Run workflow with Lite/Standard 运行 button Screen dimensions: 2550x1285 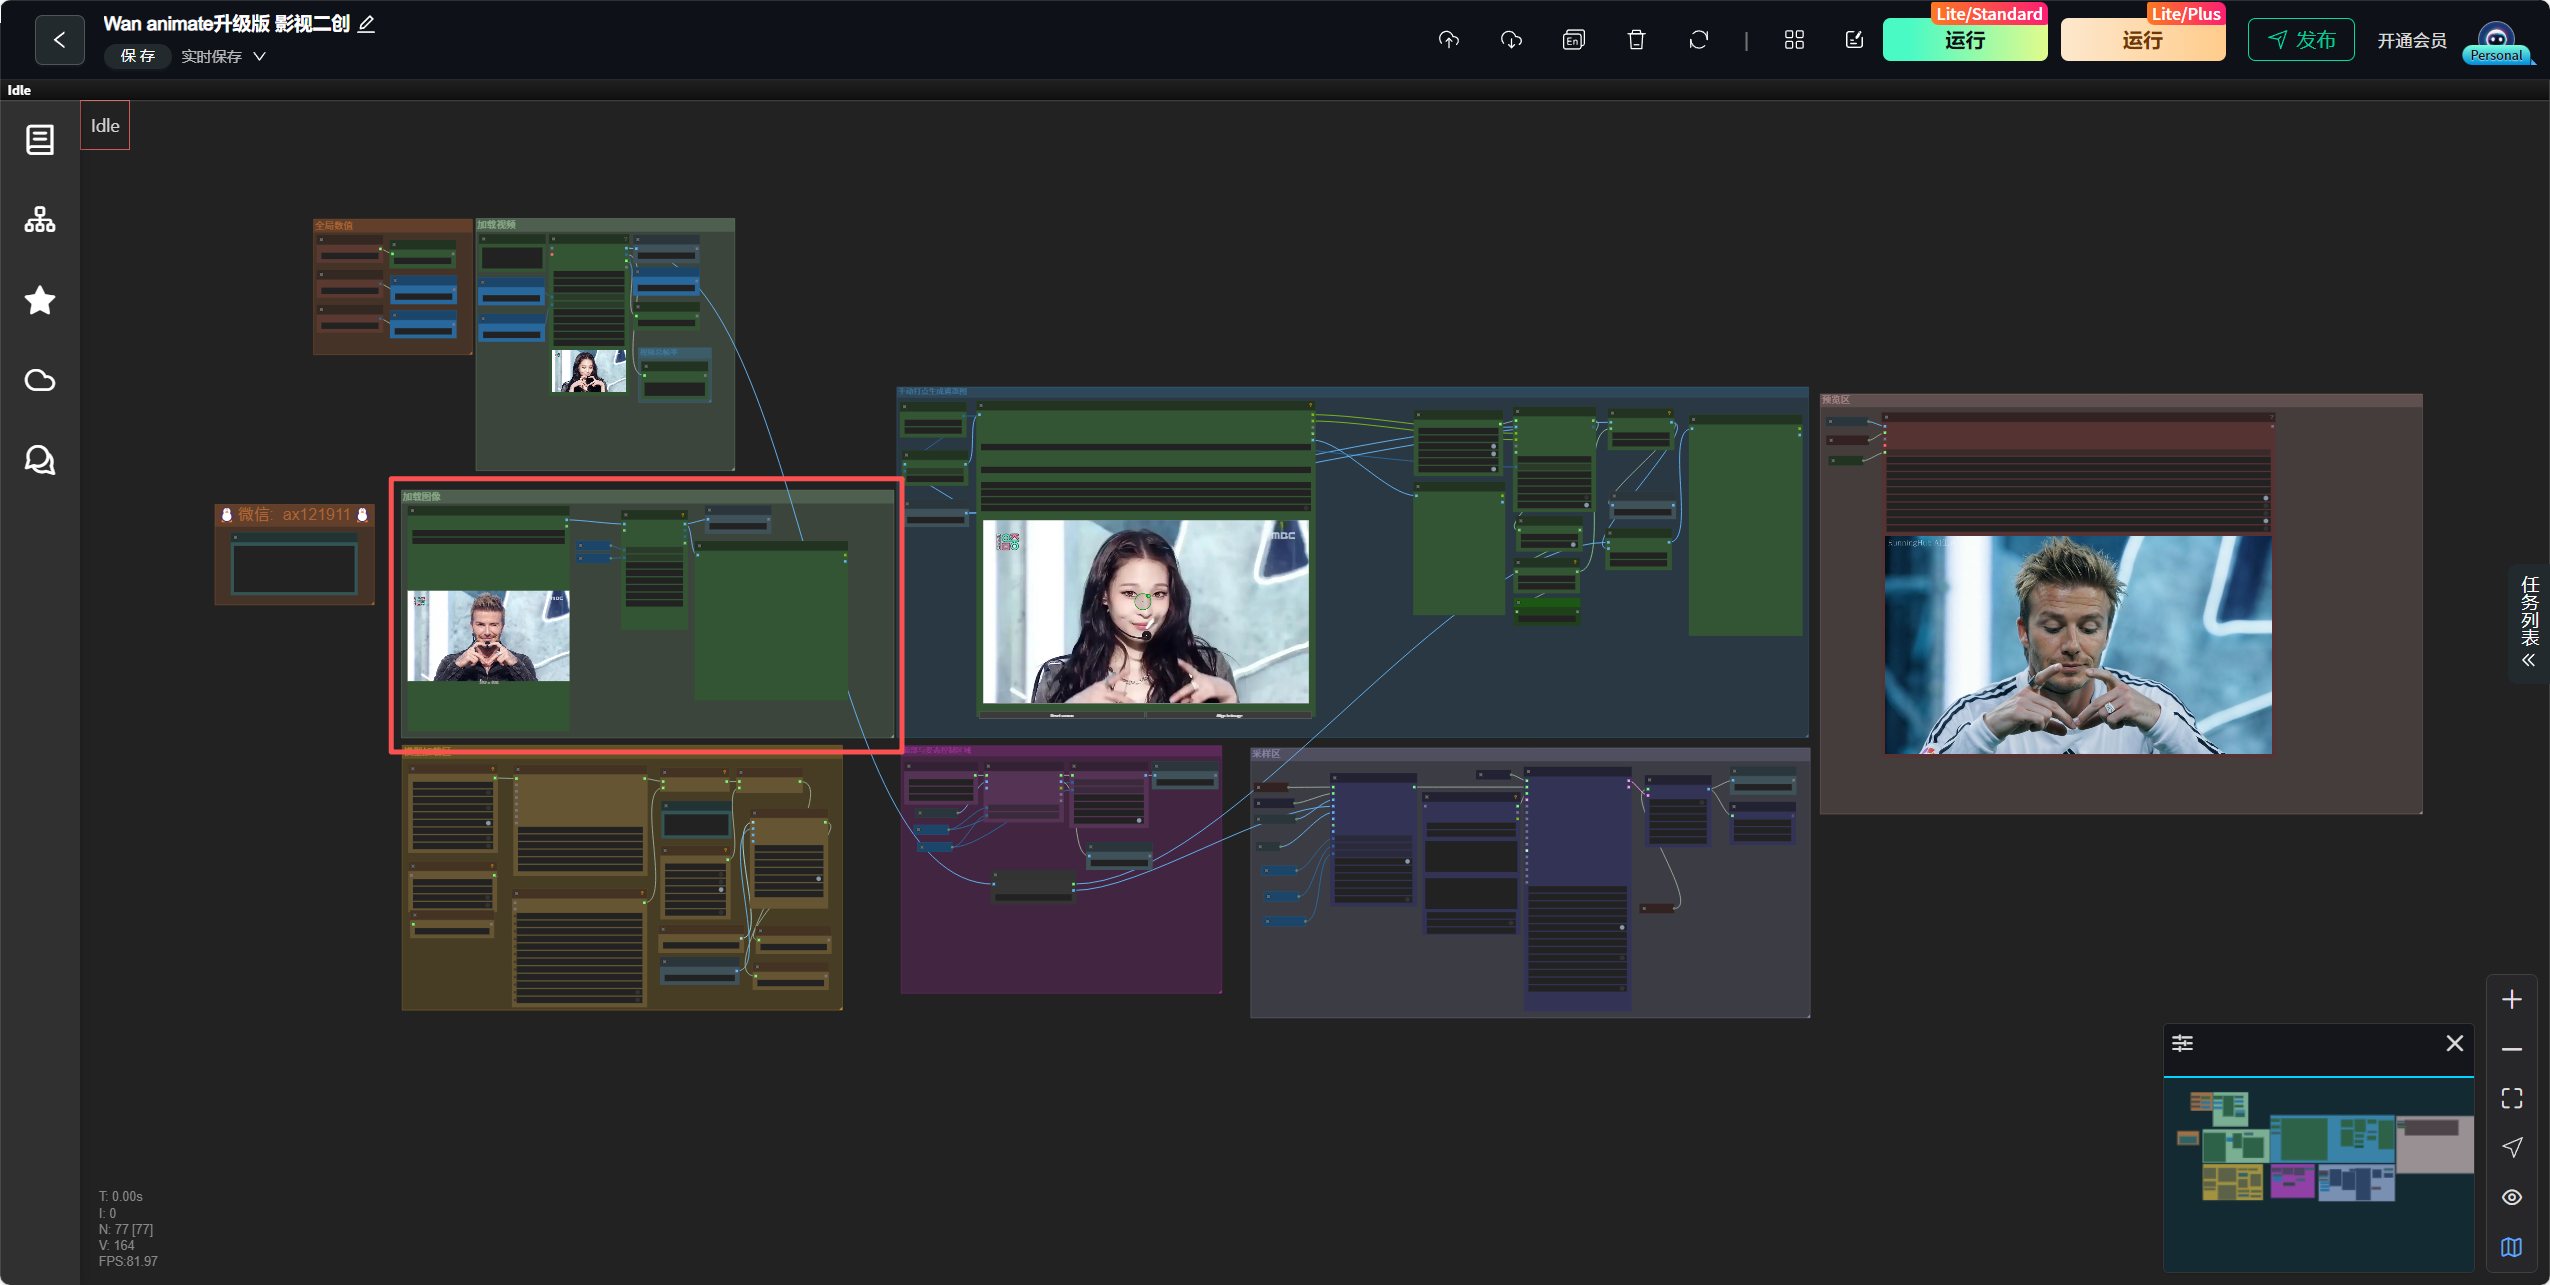(x=1964, y=40)
